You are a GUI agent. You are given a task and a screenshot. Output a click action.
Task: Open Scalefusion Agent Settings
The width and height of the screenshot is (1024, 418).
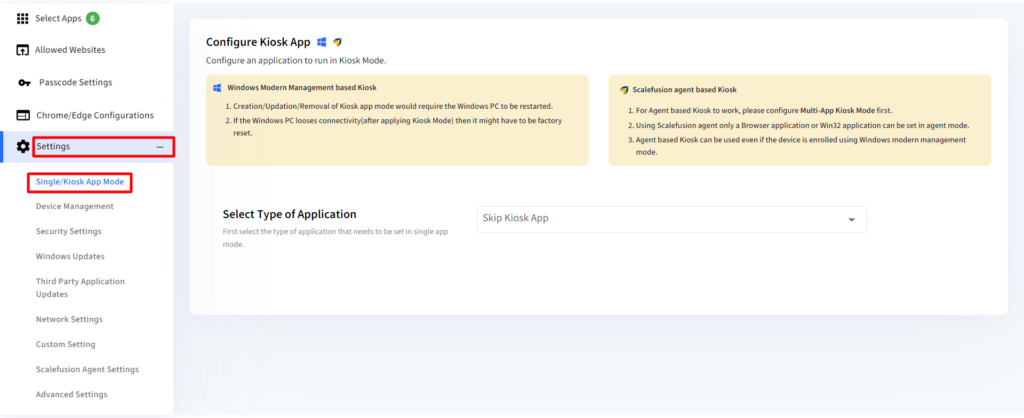88,369
